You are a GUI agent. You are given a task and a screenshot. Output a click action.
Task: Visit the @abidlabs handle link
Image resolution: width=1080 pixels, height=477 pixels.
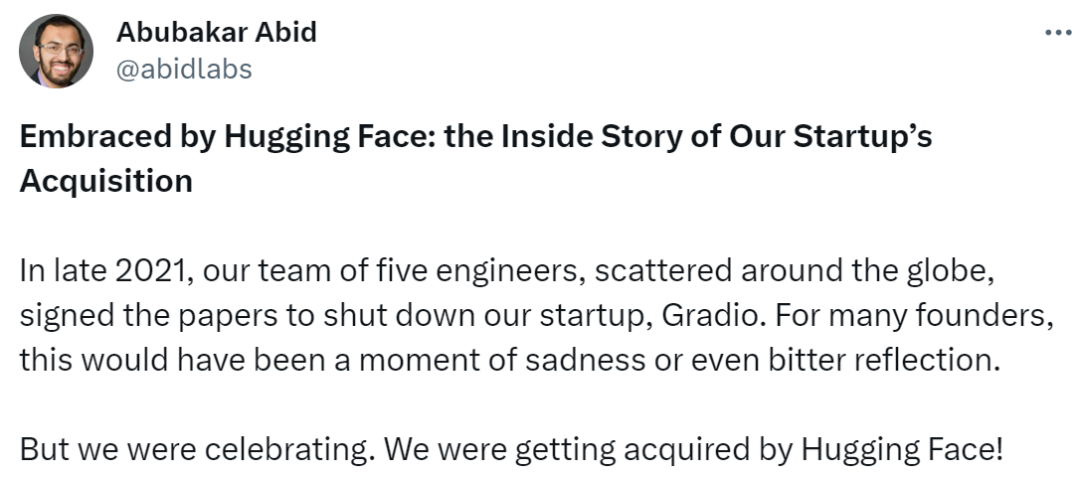pyautogui.click(x=184, y=69)
